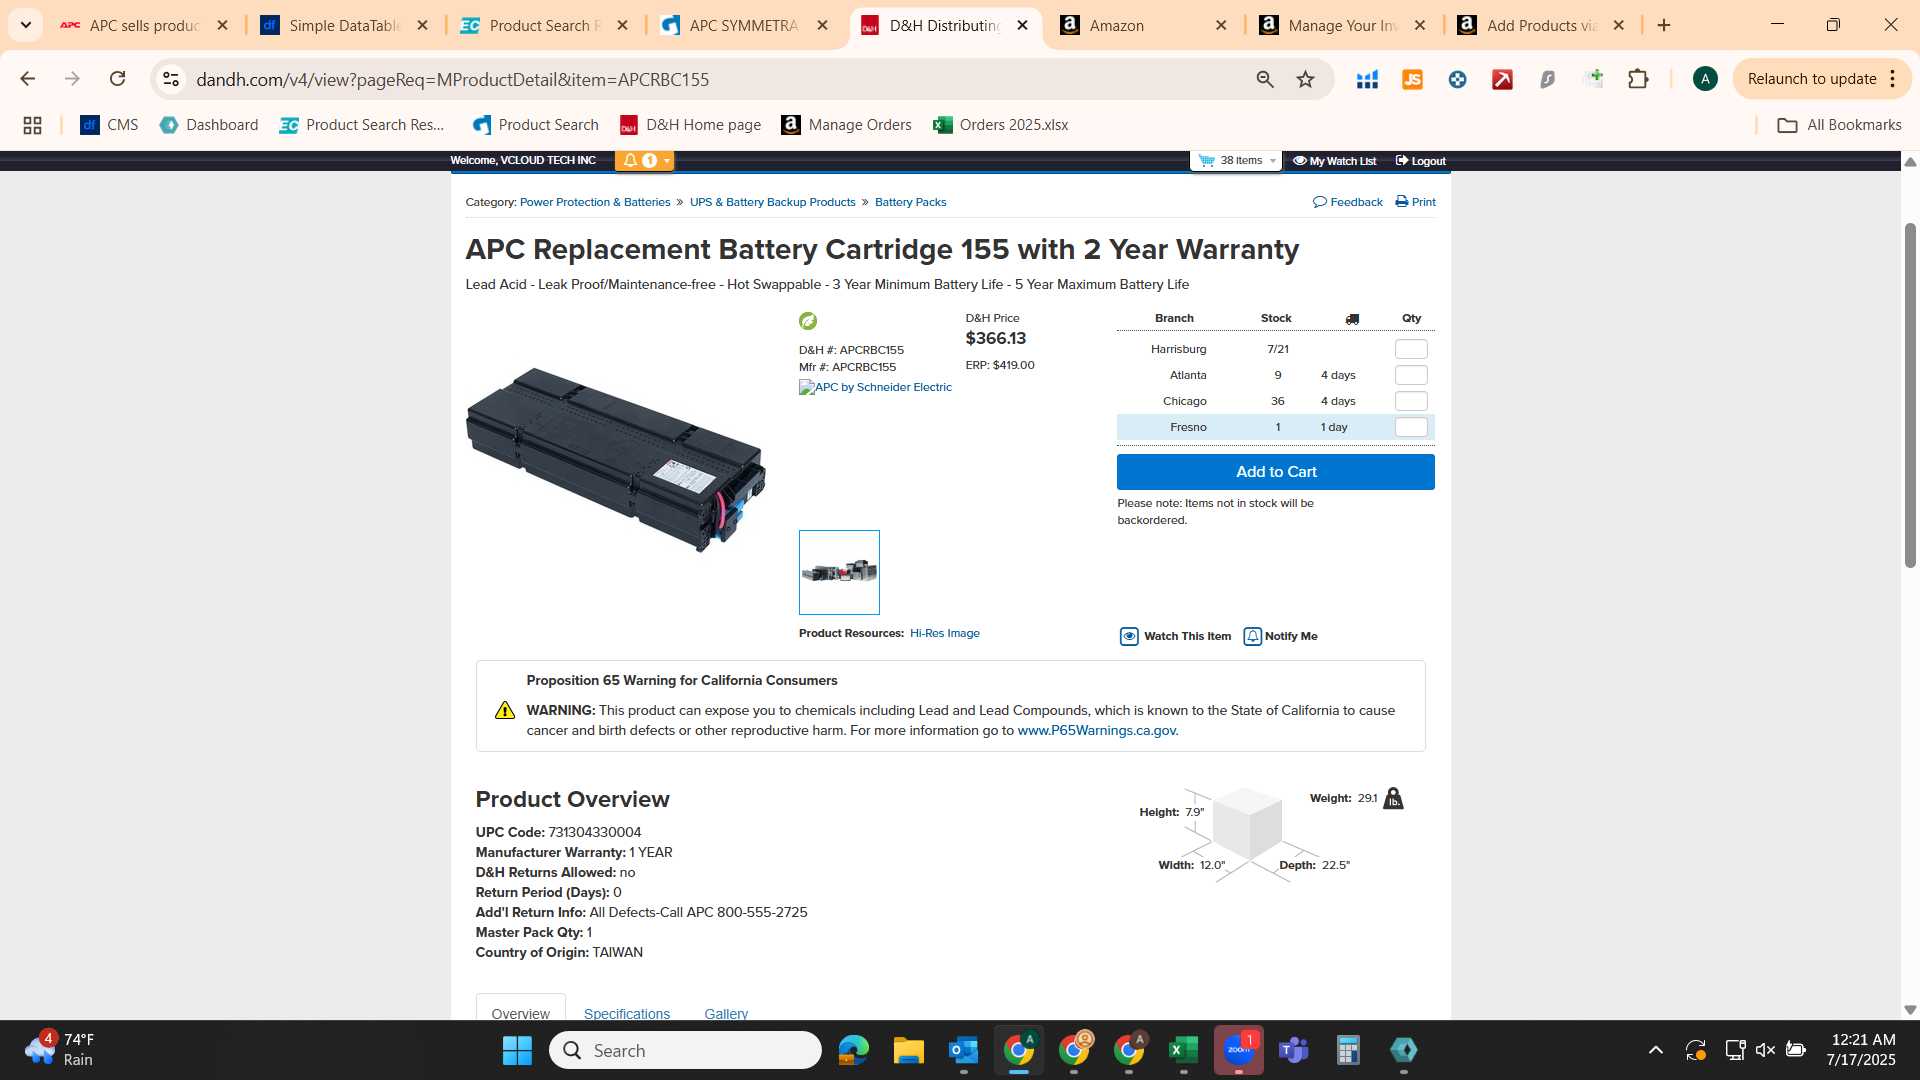Click Logout in the top bar
This screenshot has width=1920, height=1080.
pyautogui.click(x=1420, y=161)
